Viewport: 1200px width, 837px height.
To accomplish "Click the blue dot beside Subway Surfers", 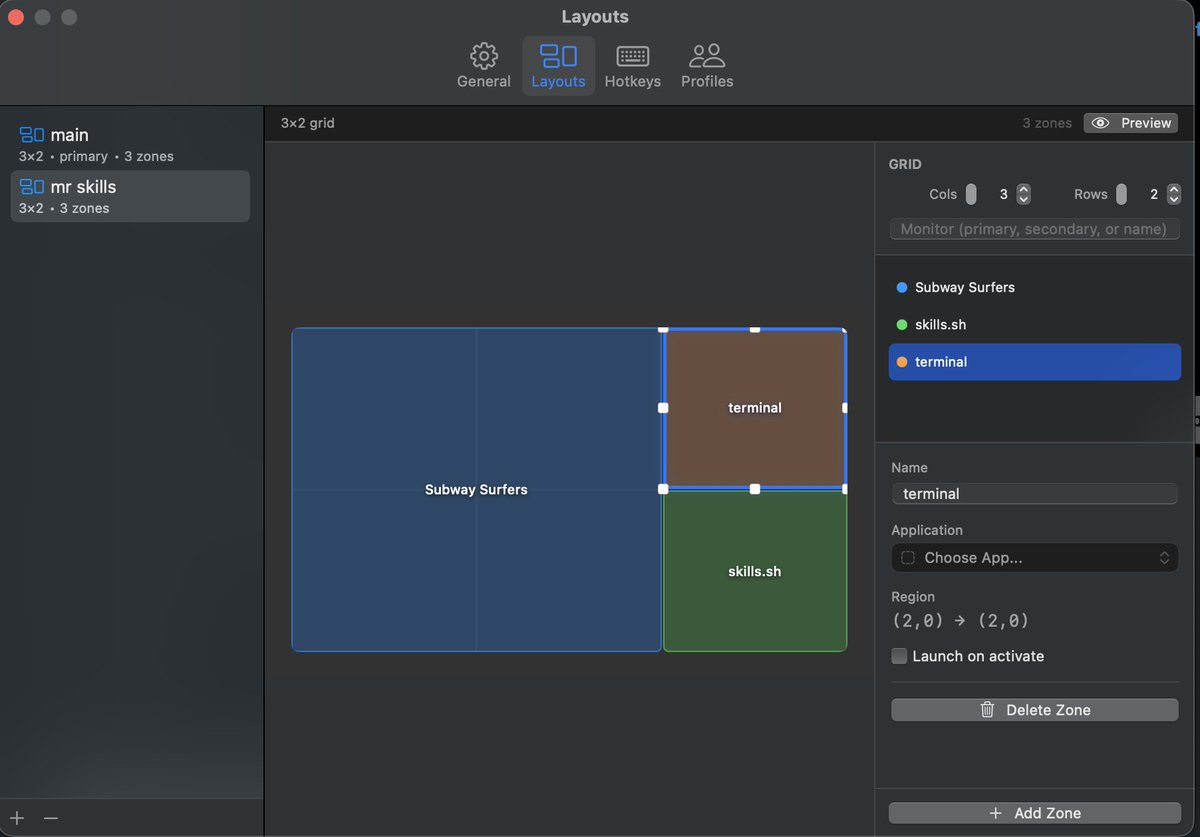I will click(x=902, y=287).
